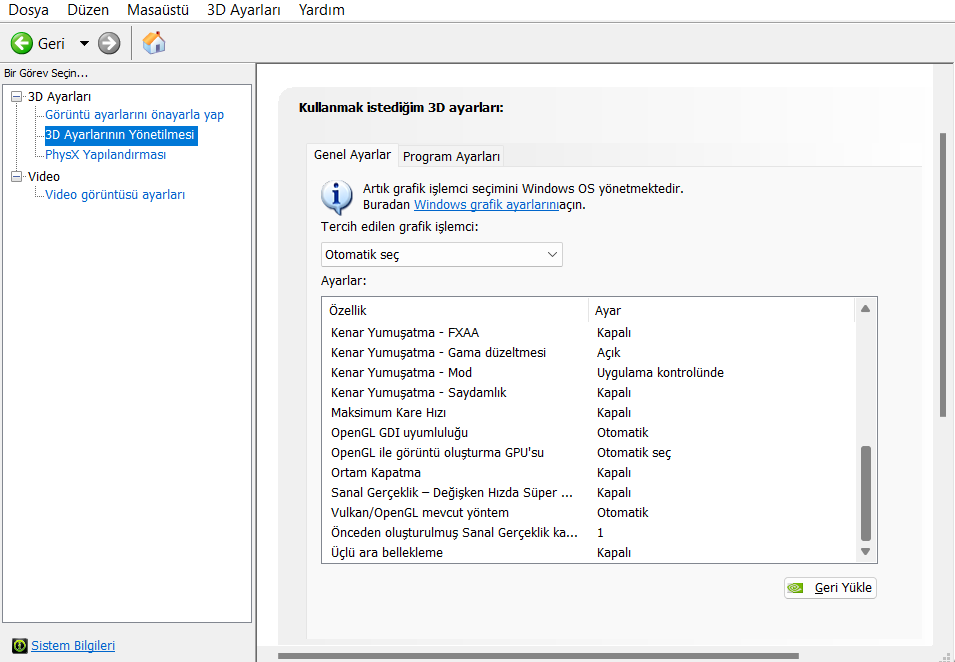The width and height of the screenshot is (955, 662).
Task: Go to the Home icon in toolbar
Action: point(153,43)
